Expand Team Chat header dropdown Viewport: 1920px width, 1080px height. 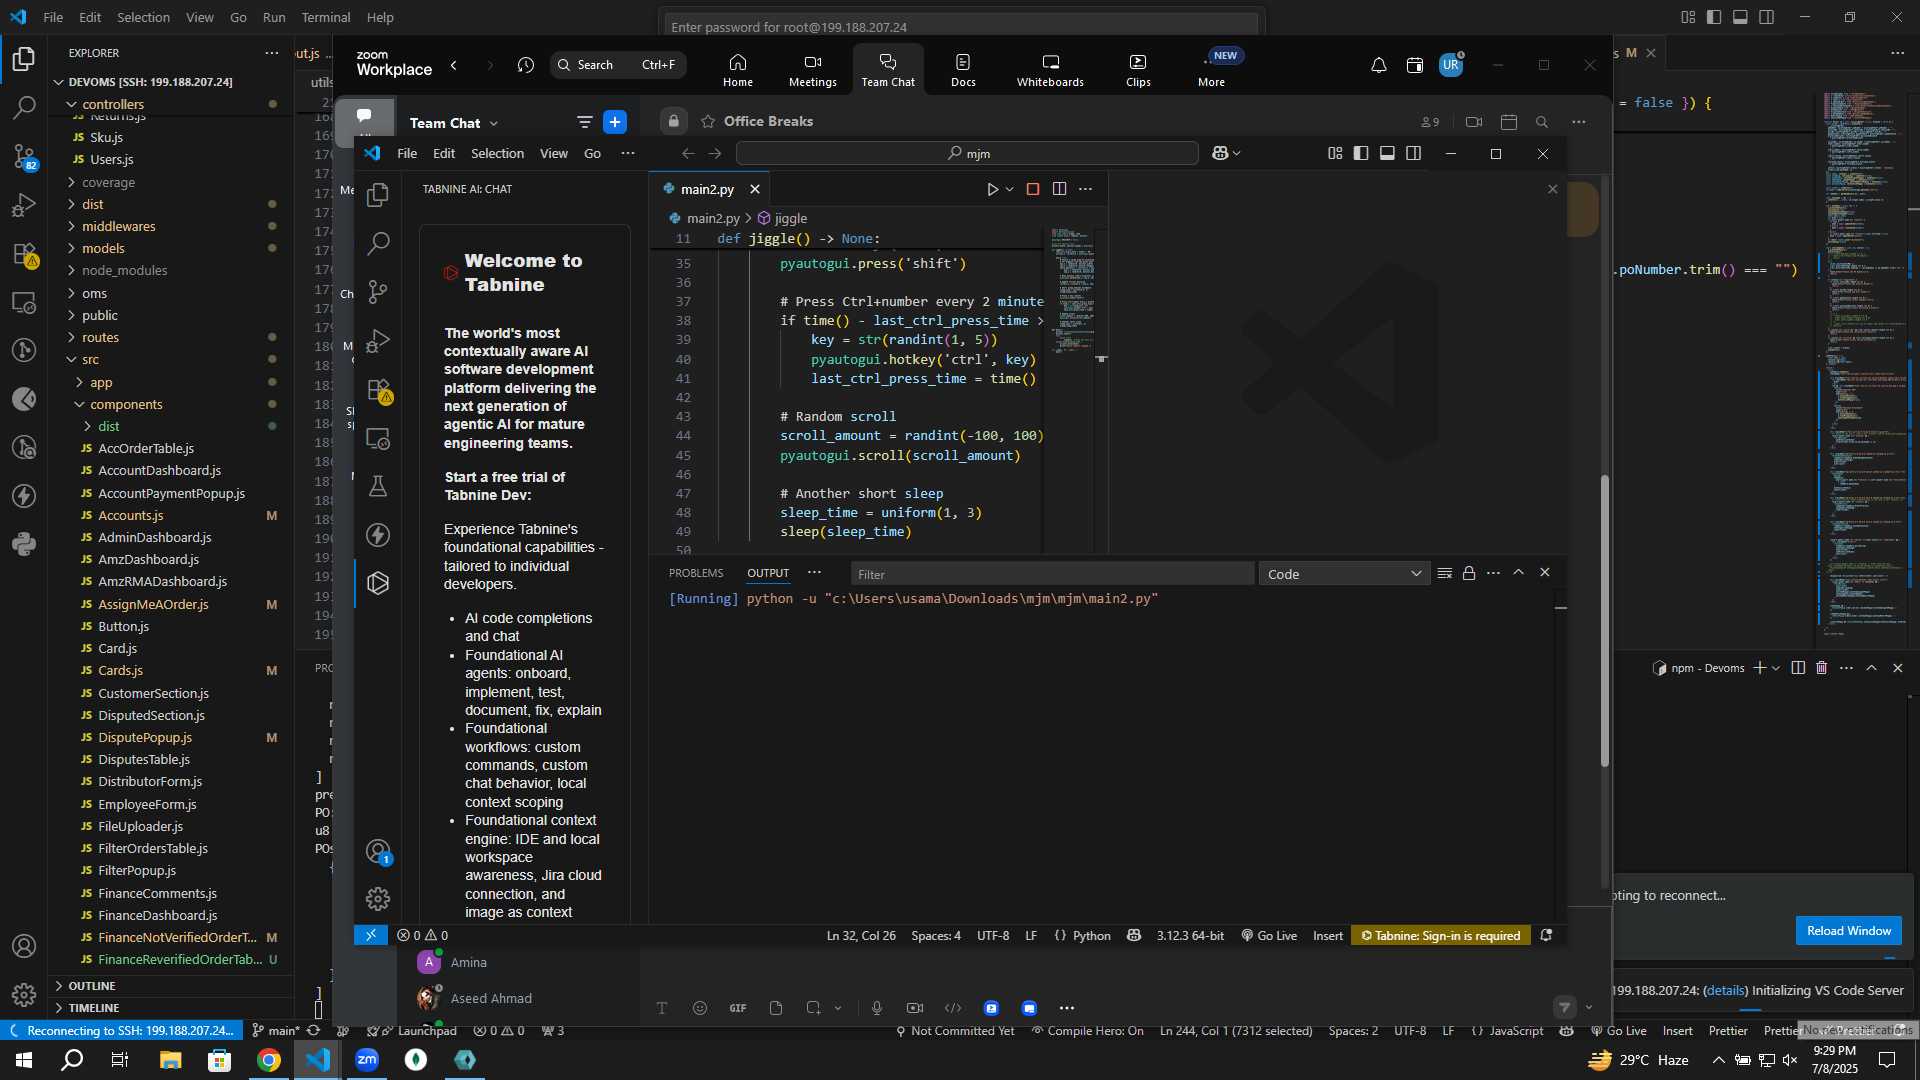click(x=494, y=123)
